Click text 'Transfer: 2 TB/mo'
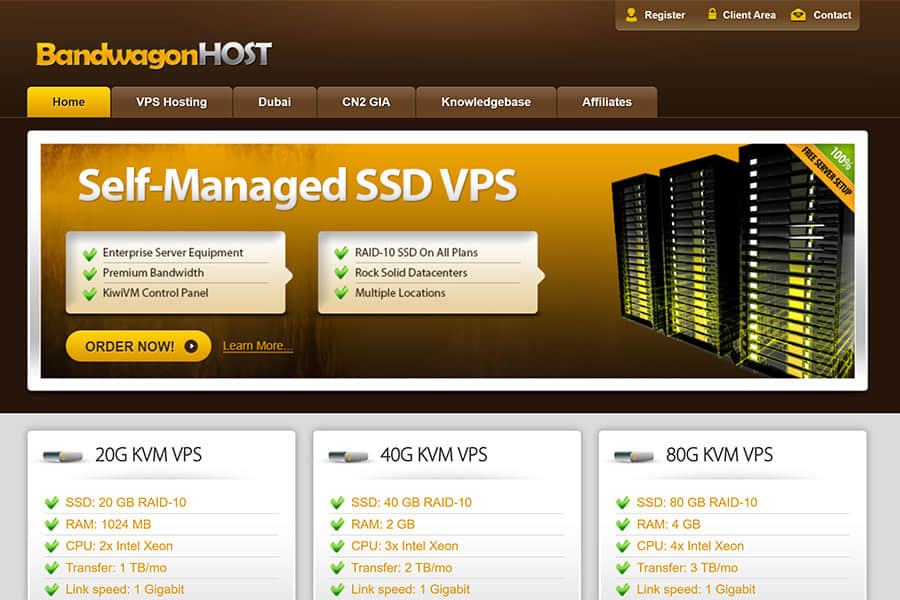Viewport: 900px width, 600px height. (x=402, y=568)
